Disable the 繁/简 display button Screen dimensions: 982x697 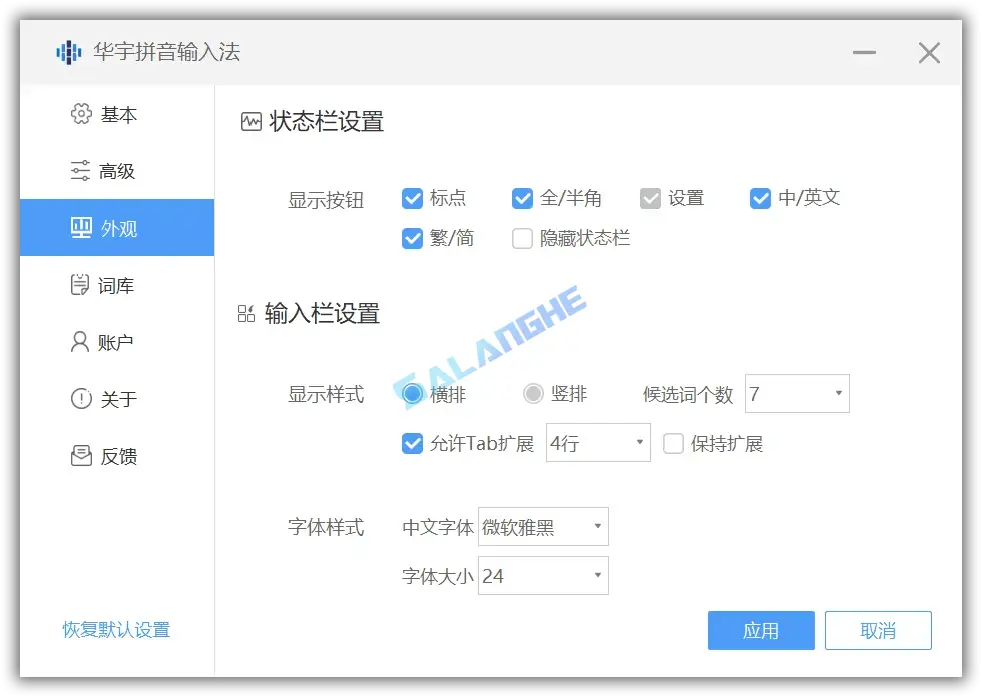coord(413,238)
